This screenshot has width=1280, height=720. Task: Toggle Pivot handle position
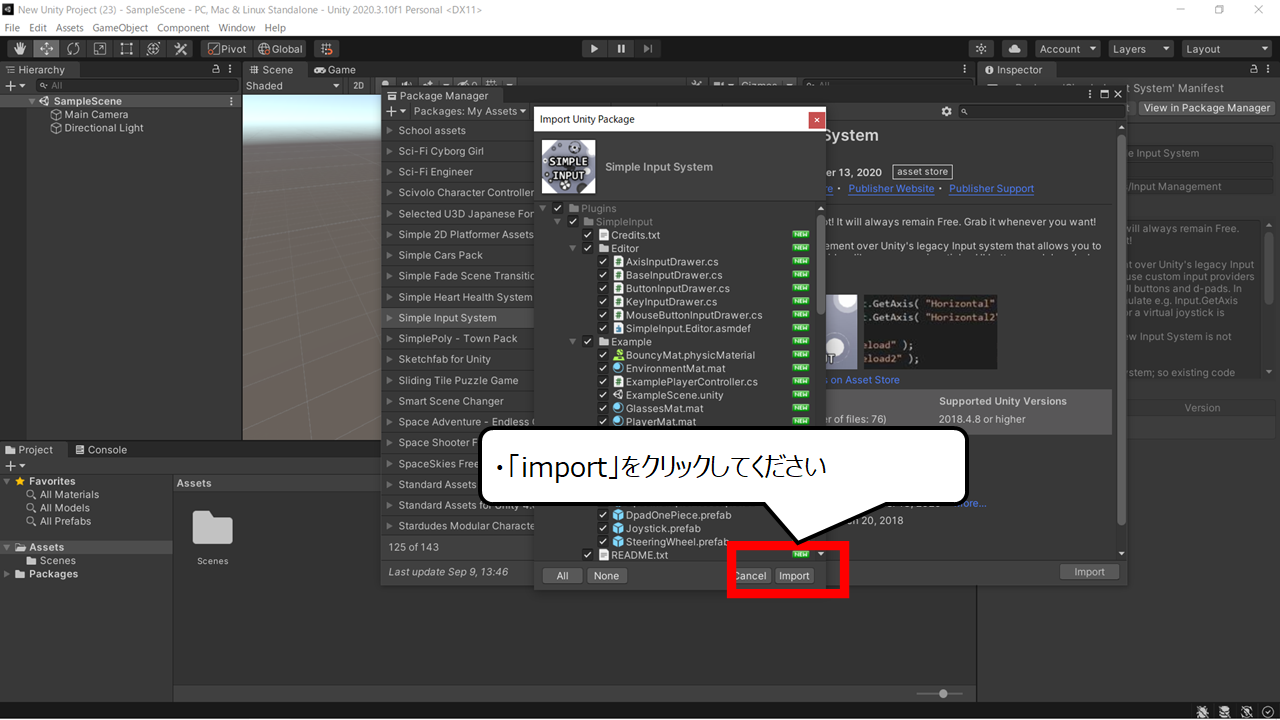(x=227, y=48)
